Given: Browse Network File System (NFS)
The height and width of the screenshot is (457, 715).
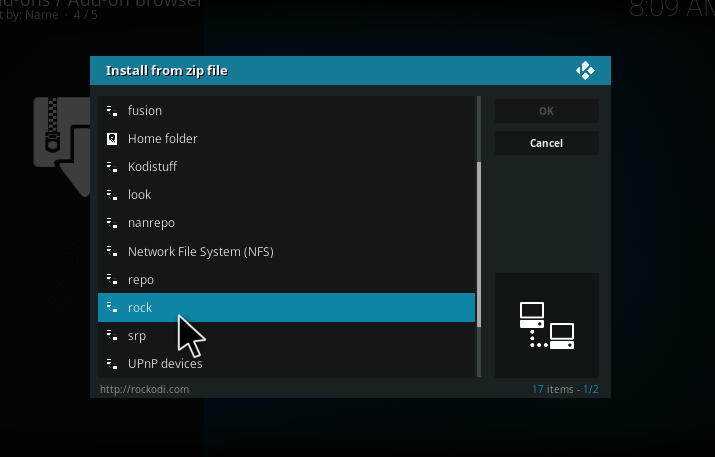Looking at the screenshot, I should click(x=286, y=251).
